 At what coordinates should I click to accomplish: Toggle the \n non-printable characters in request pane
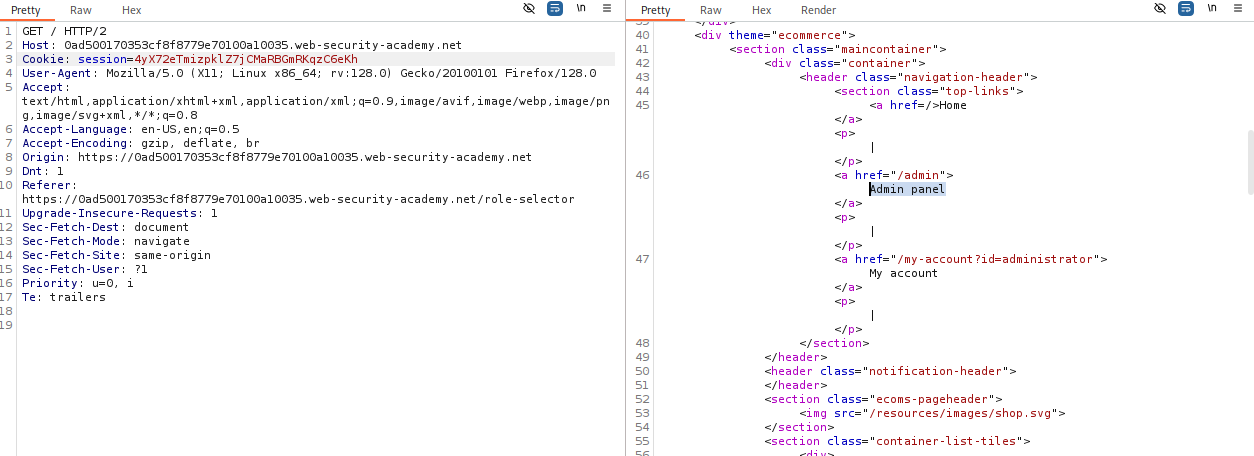(x=581, y=9)
